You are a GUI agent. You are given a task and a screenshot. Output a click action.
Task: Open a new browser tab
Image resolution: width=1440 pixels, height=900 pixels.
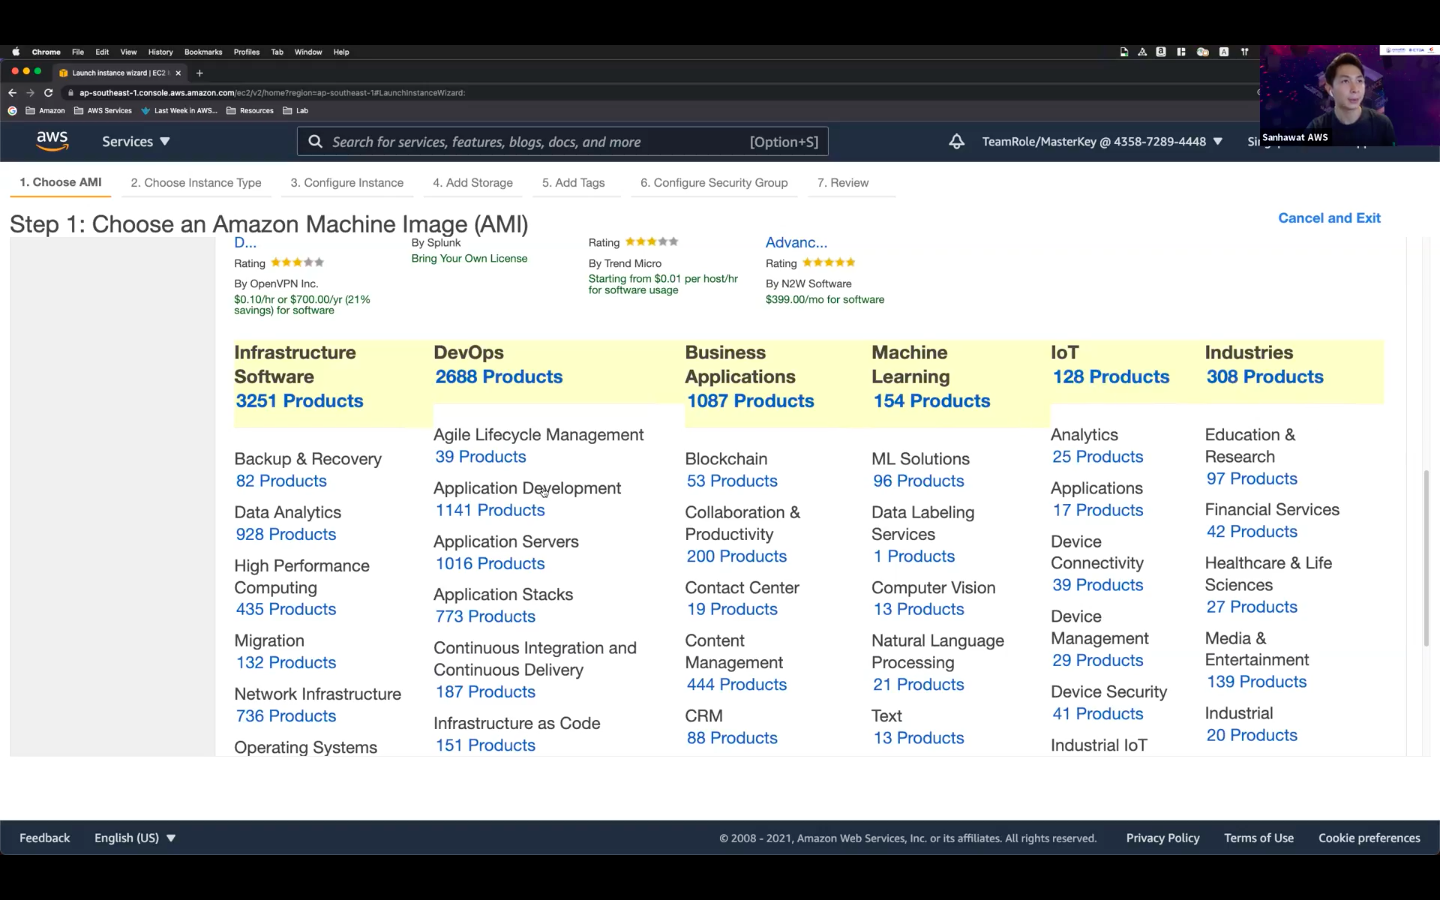point(199,72)
